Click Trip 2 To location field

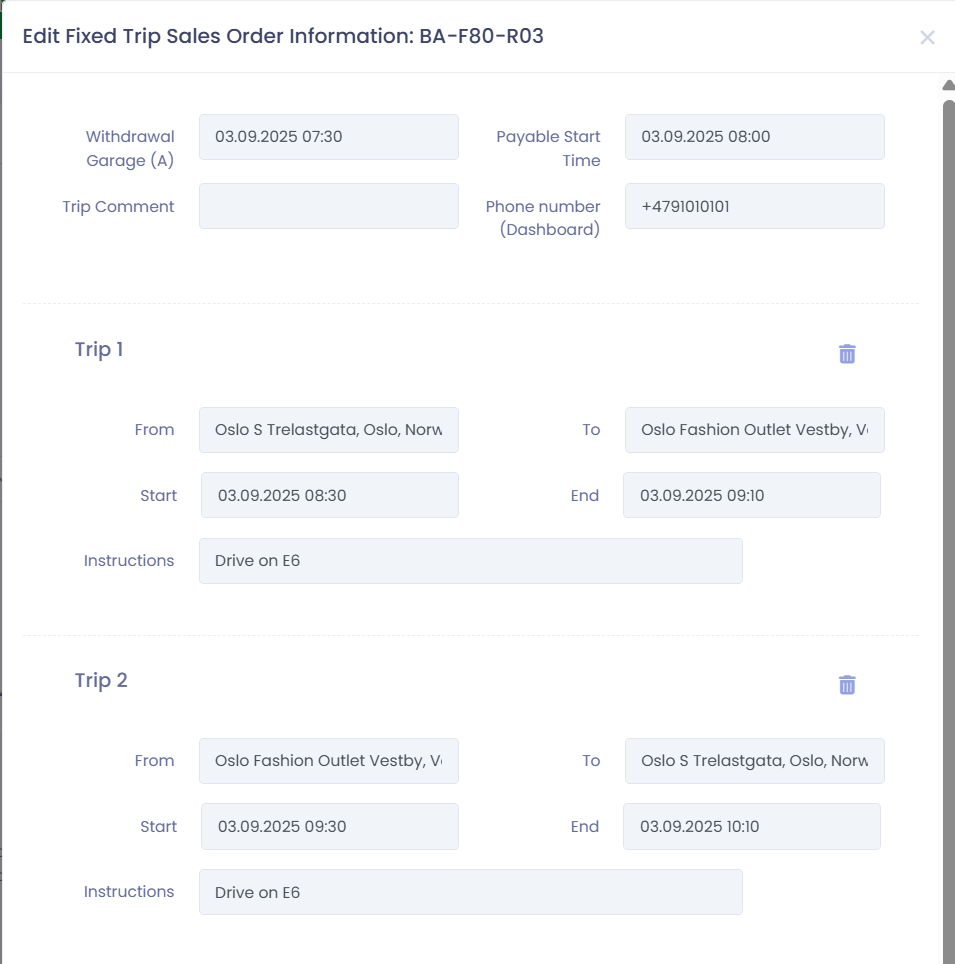click(754, 761)
